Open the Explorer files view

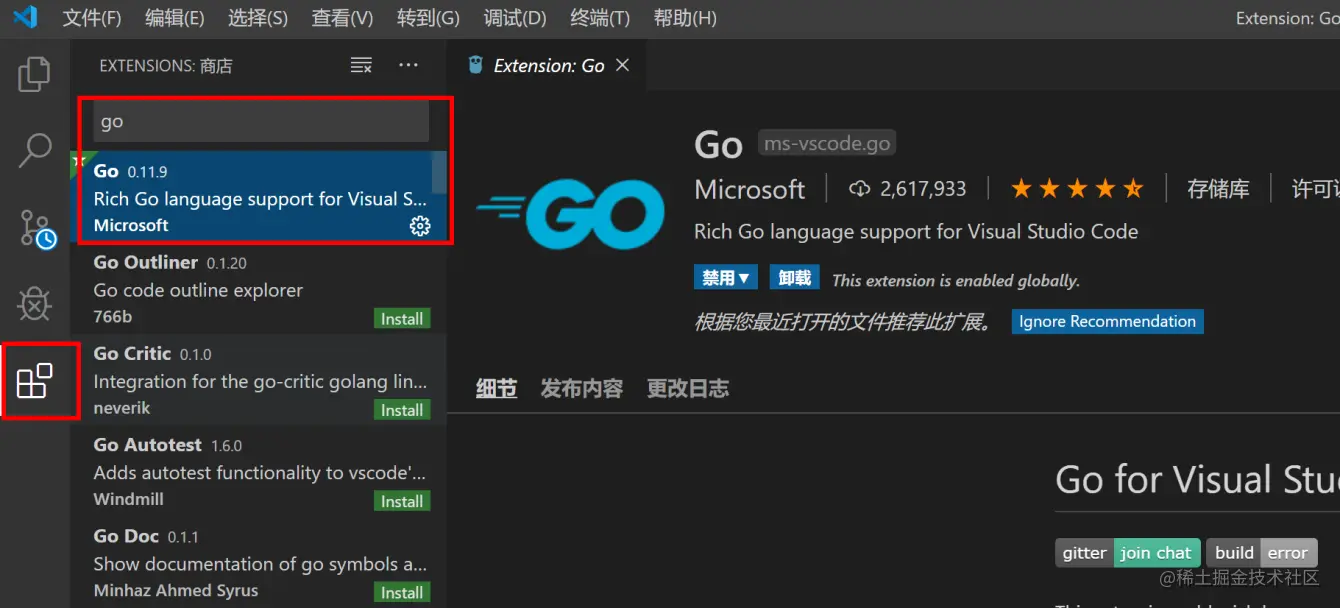tap(34, 74)
